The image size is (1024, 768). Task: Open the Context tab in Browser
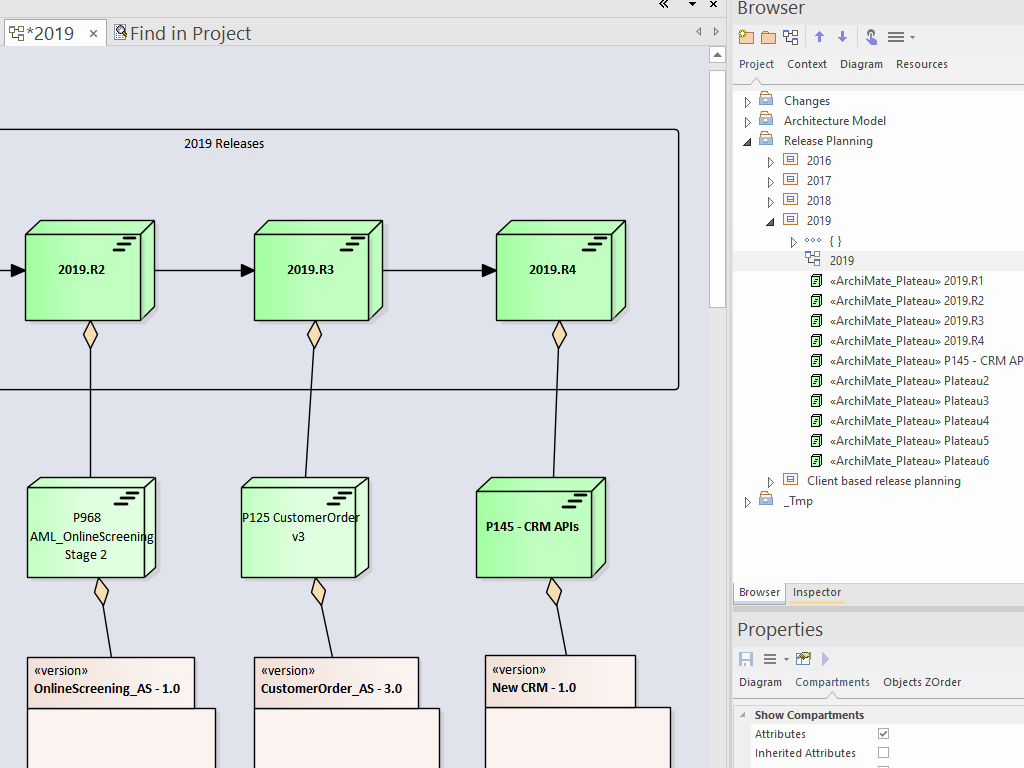(x=807, y=64)
